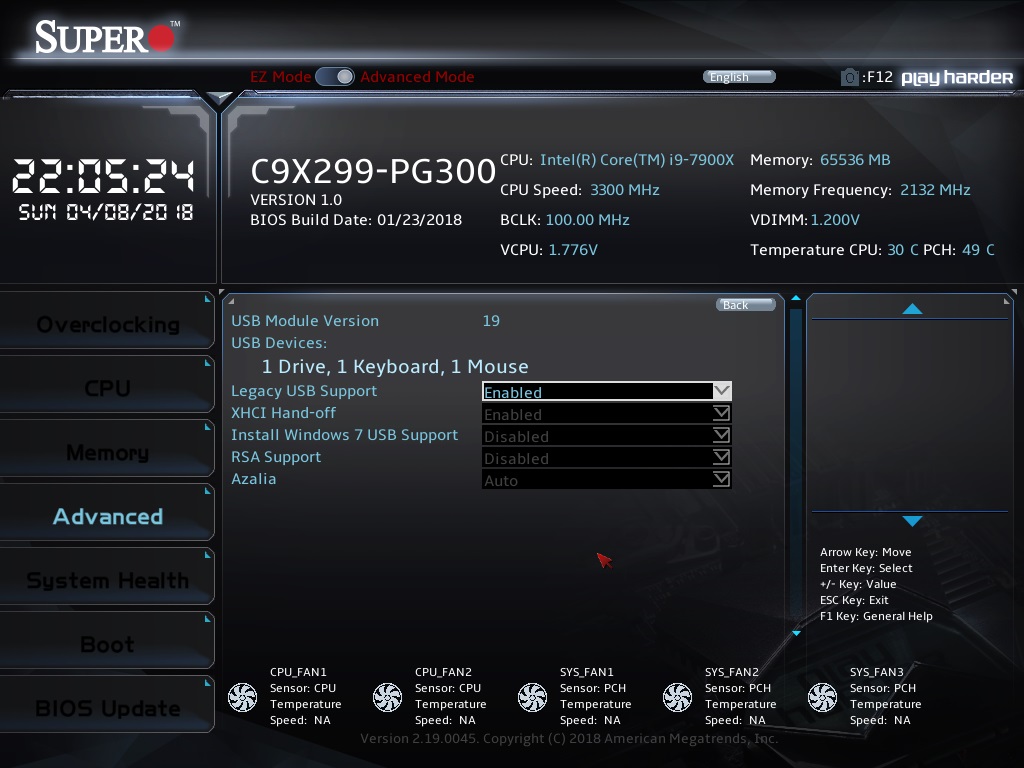
Task: Expand the XHCI Hand-off dropdown
Action: tap(607, 414)
